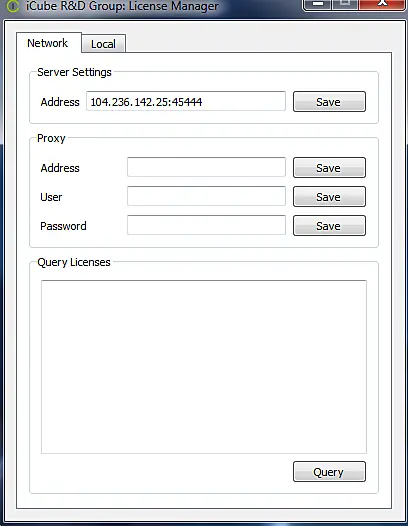This screenshot has width=408, height=526.
Task: Maximize the License Manager window
Action: pyautogui.click(x=345, y=5)
